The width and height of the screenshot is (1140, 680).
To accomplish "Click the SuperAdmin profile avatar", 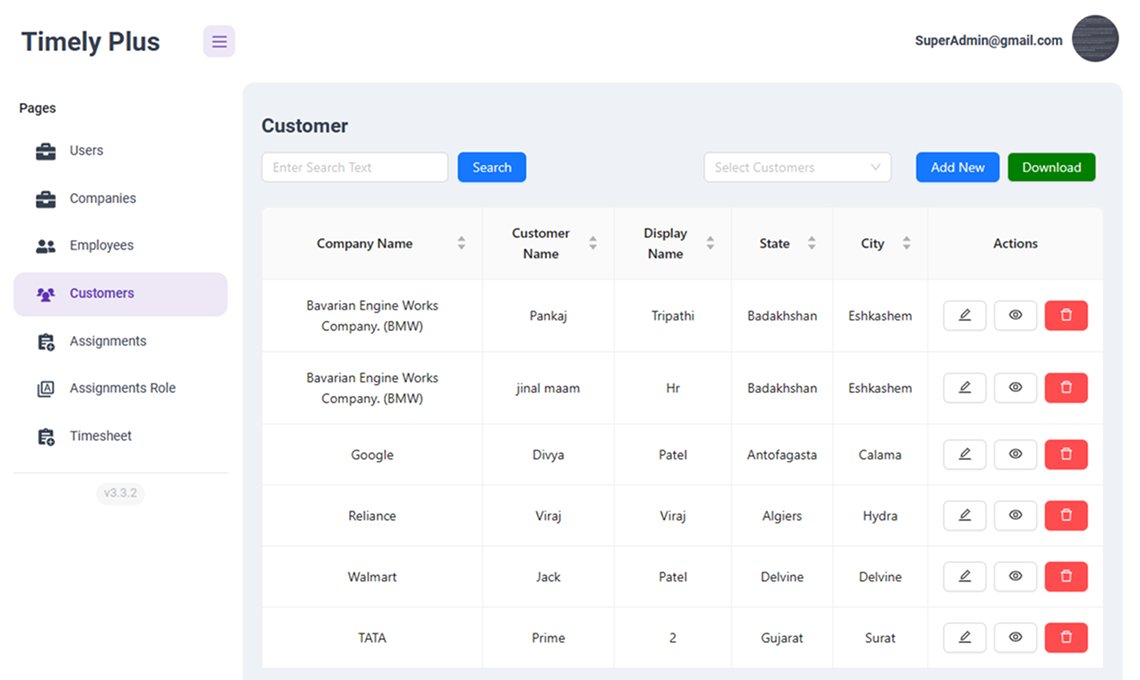I will coord(1095,39).
